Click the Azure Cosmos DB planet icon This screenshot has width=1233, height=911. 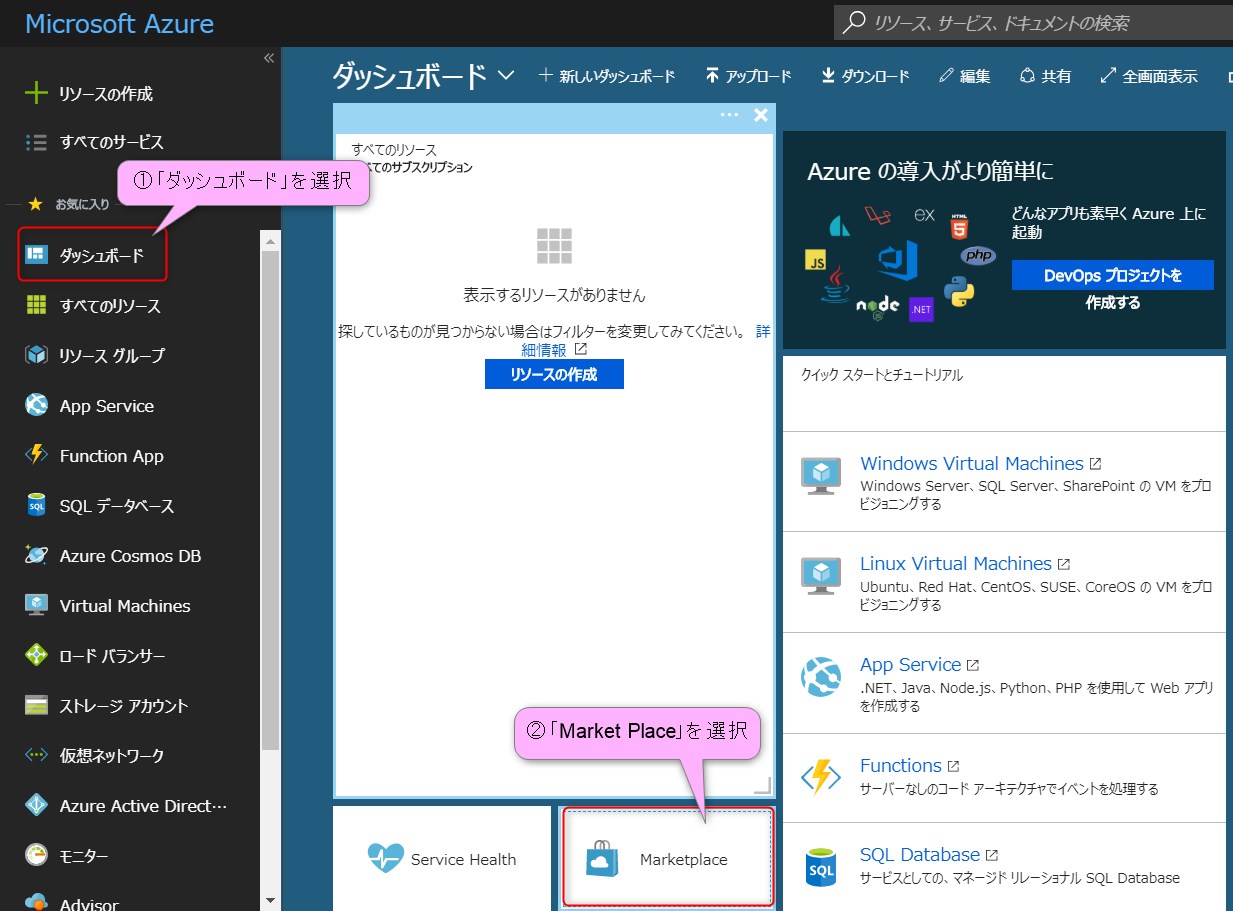tap(37, 555)
